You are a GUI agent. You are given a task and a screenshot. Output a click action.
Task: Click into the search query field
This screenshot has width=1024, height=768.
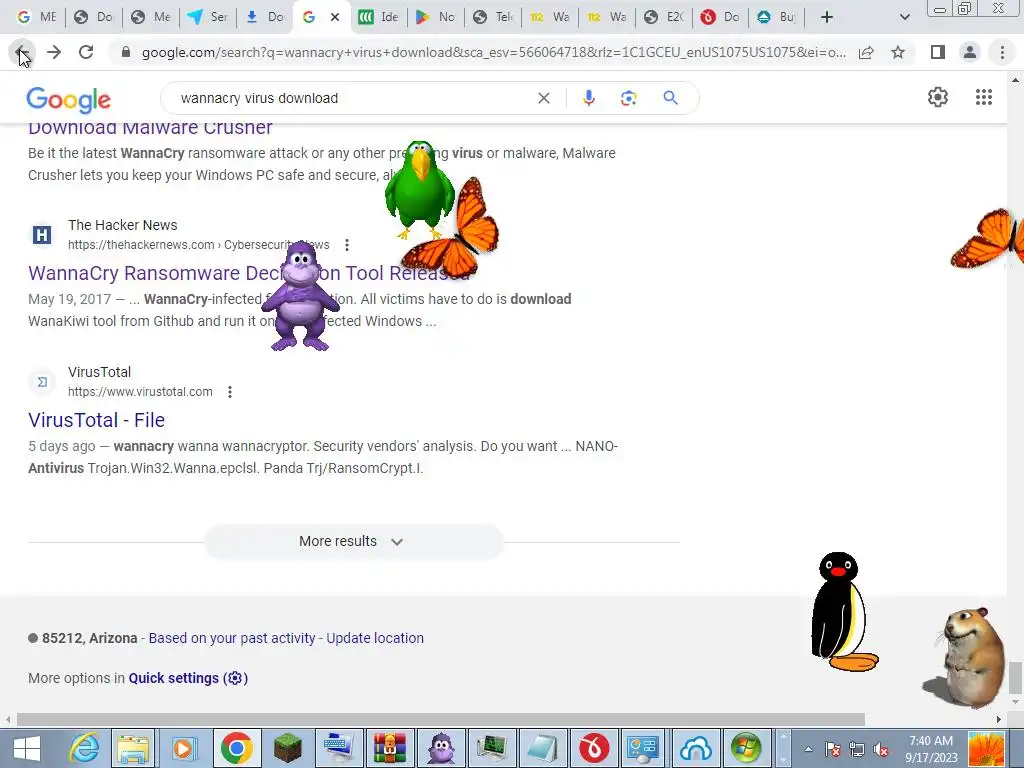tap(353, 98)
